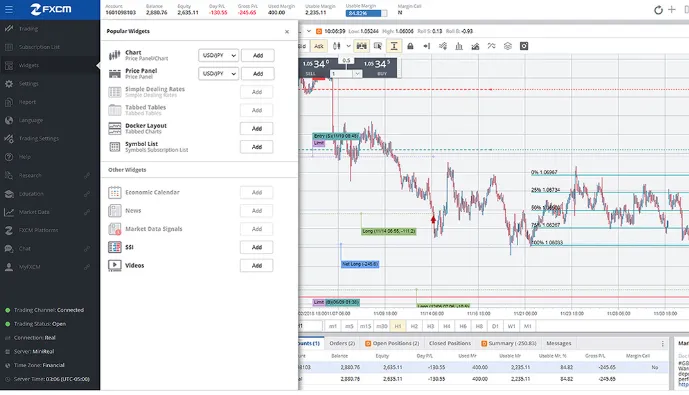The image size is (689, 395).
Task: Add the Docker Layout widget
Action: (x=257, y=129)
